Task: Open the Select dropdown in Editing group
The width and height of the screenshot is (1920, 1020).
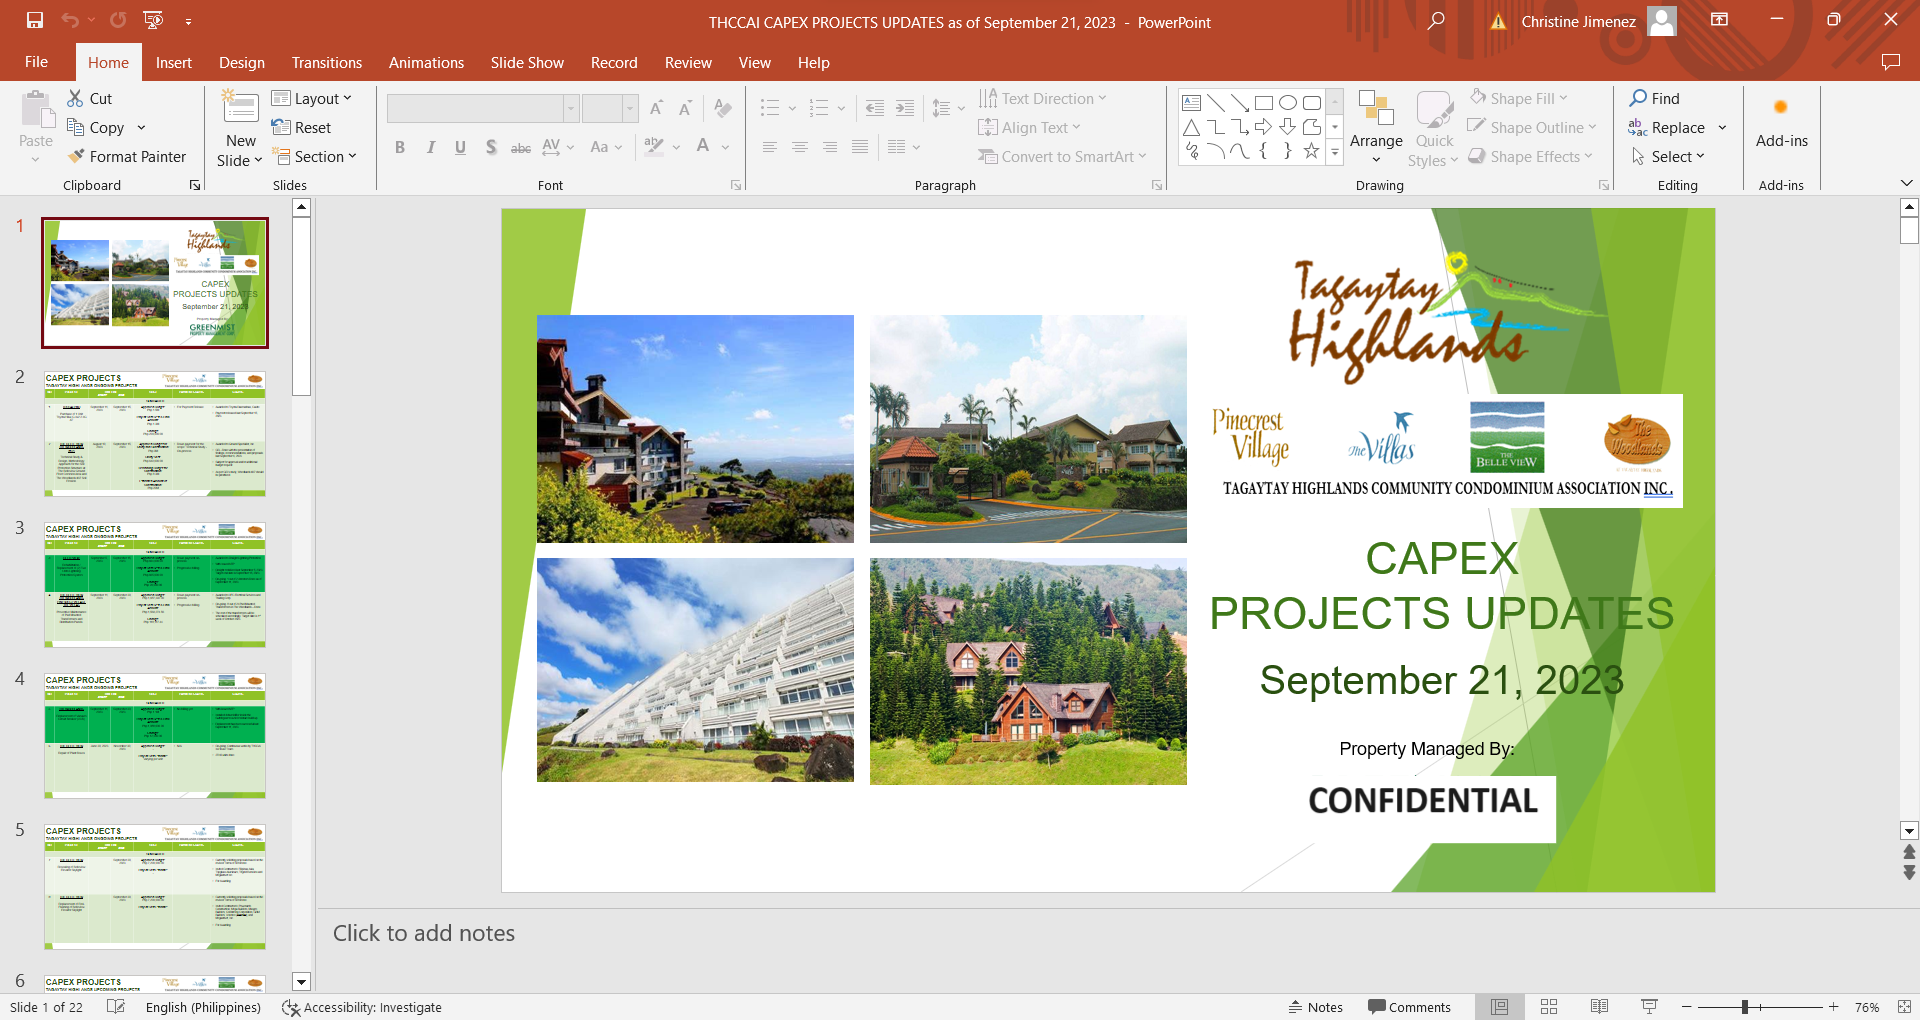Action: tap(1667, 156)
